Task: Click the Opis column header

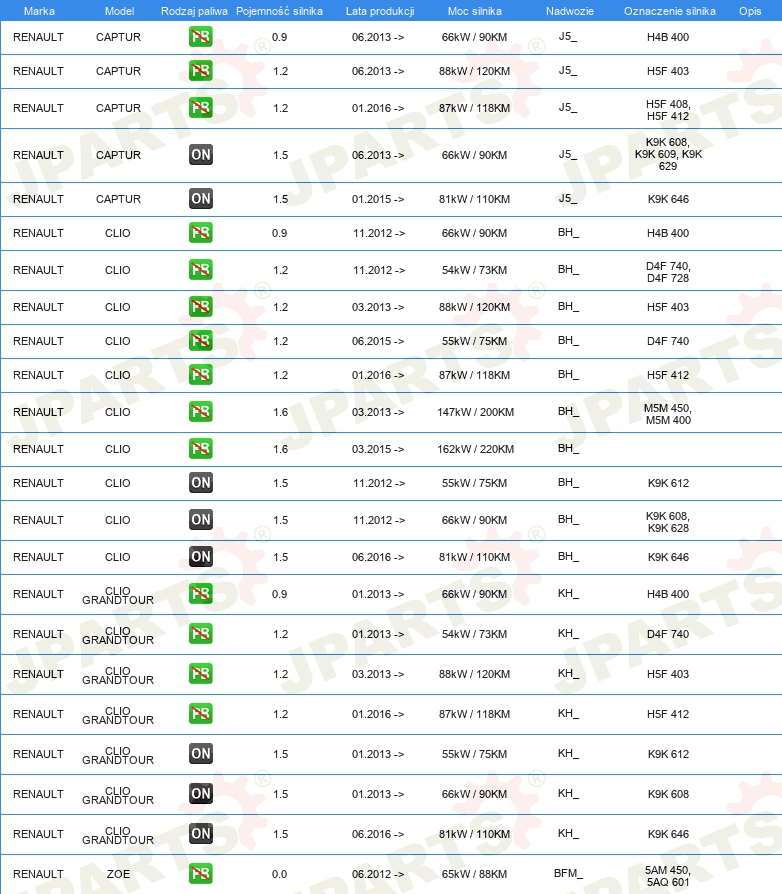Action: click(x=750, y=11)
